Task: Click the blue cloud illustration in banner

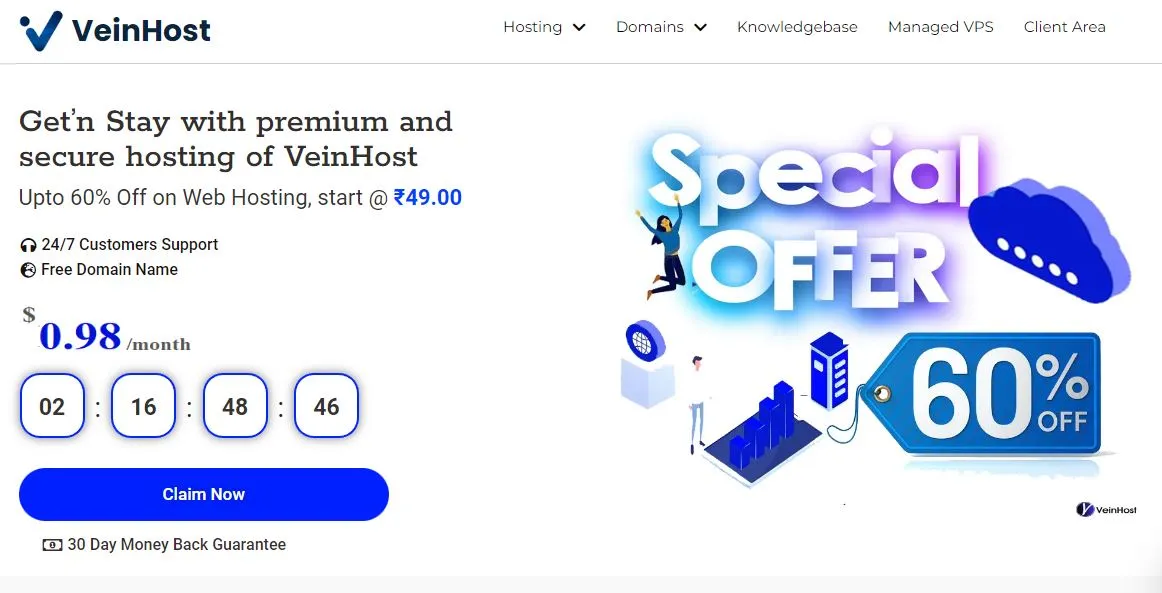Action: [x=1049, y=239]
